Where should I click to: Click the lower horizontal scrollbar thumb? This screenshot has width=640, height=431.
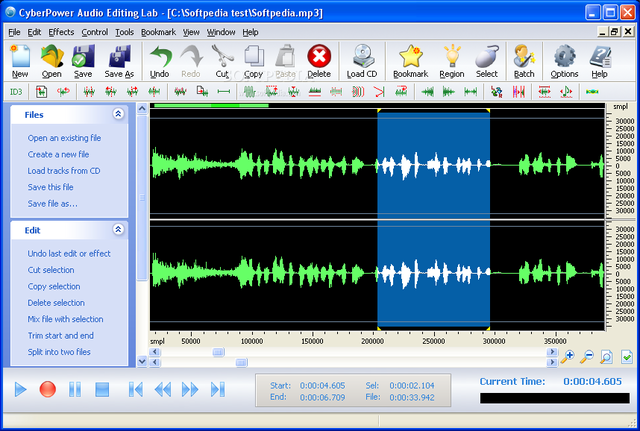click(x=242, y=362)
